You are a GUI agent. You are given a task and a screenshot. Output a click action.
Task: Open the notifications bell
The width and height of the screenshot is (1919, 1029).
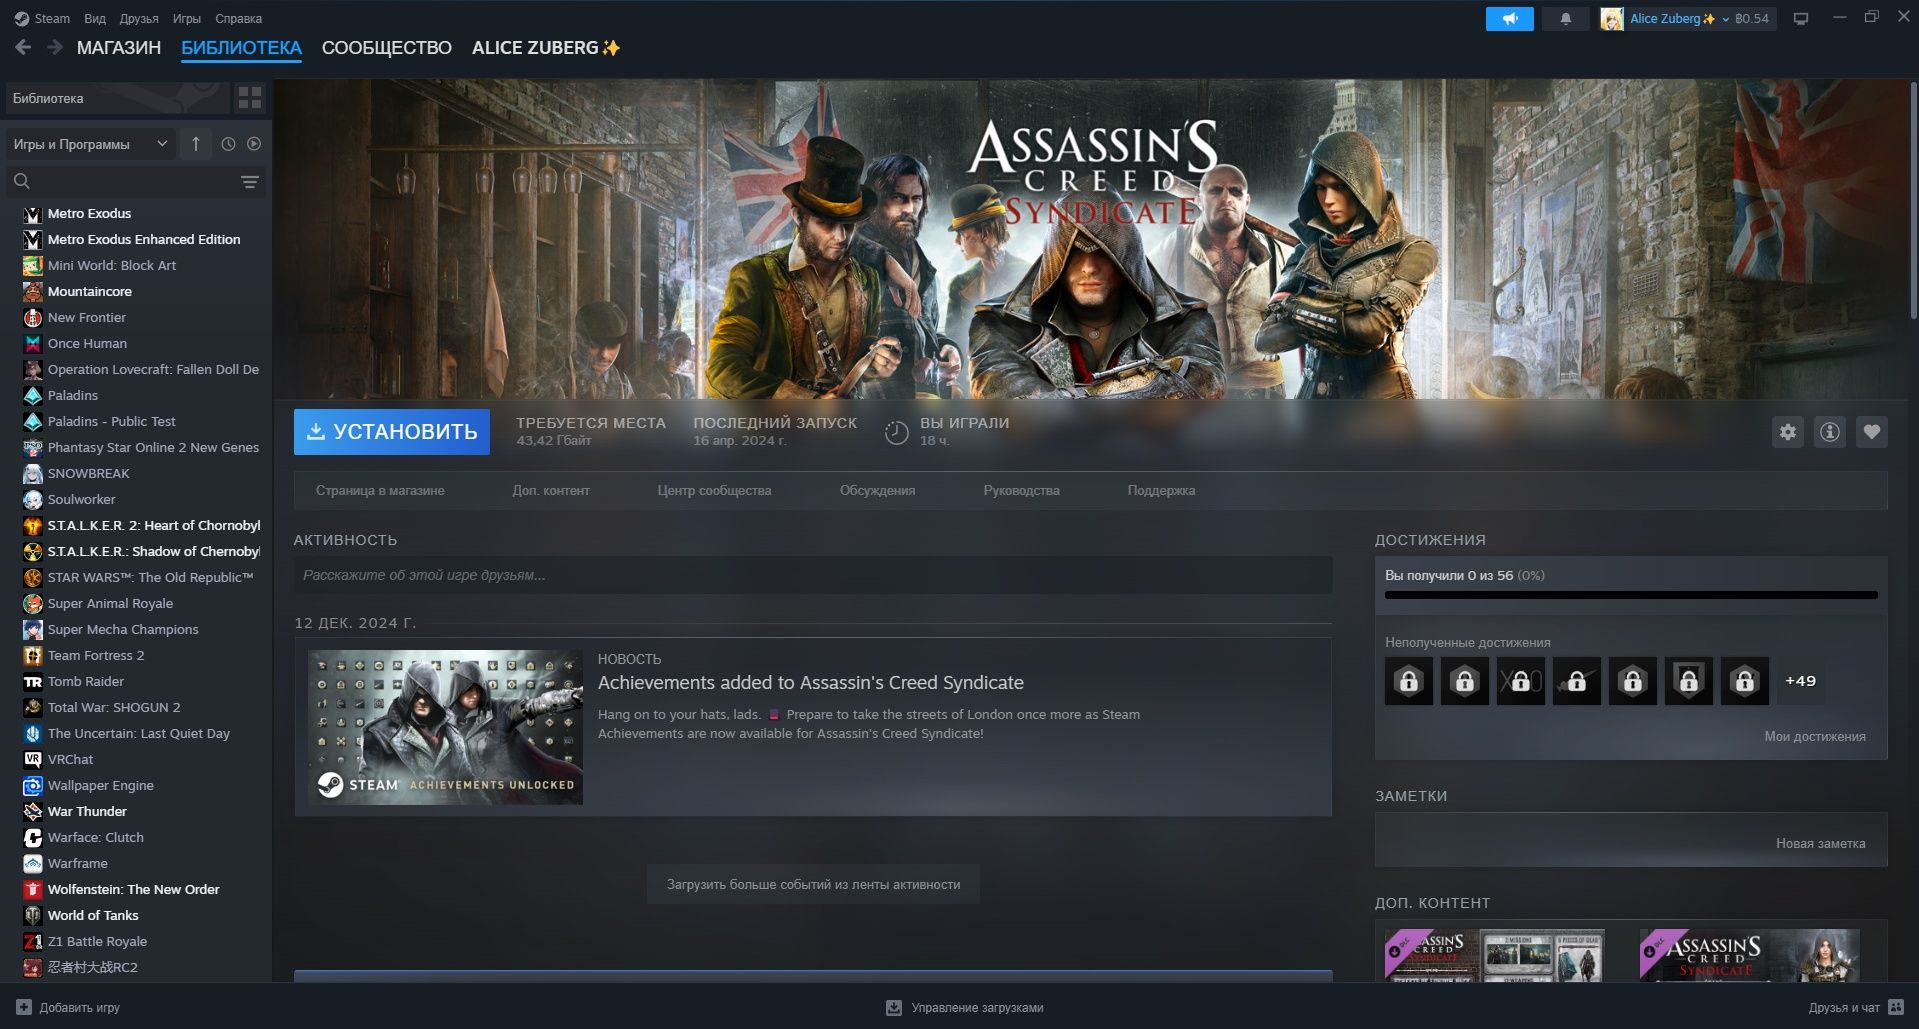tap(1566, 18)
